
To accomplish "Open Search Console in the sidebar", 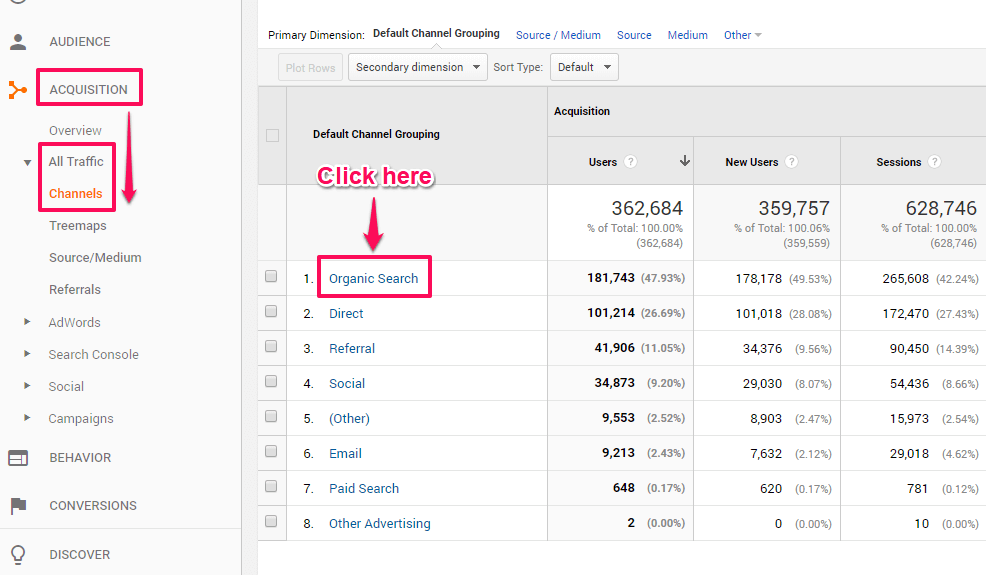I will [x=94, y=355].
